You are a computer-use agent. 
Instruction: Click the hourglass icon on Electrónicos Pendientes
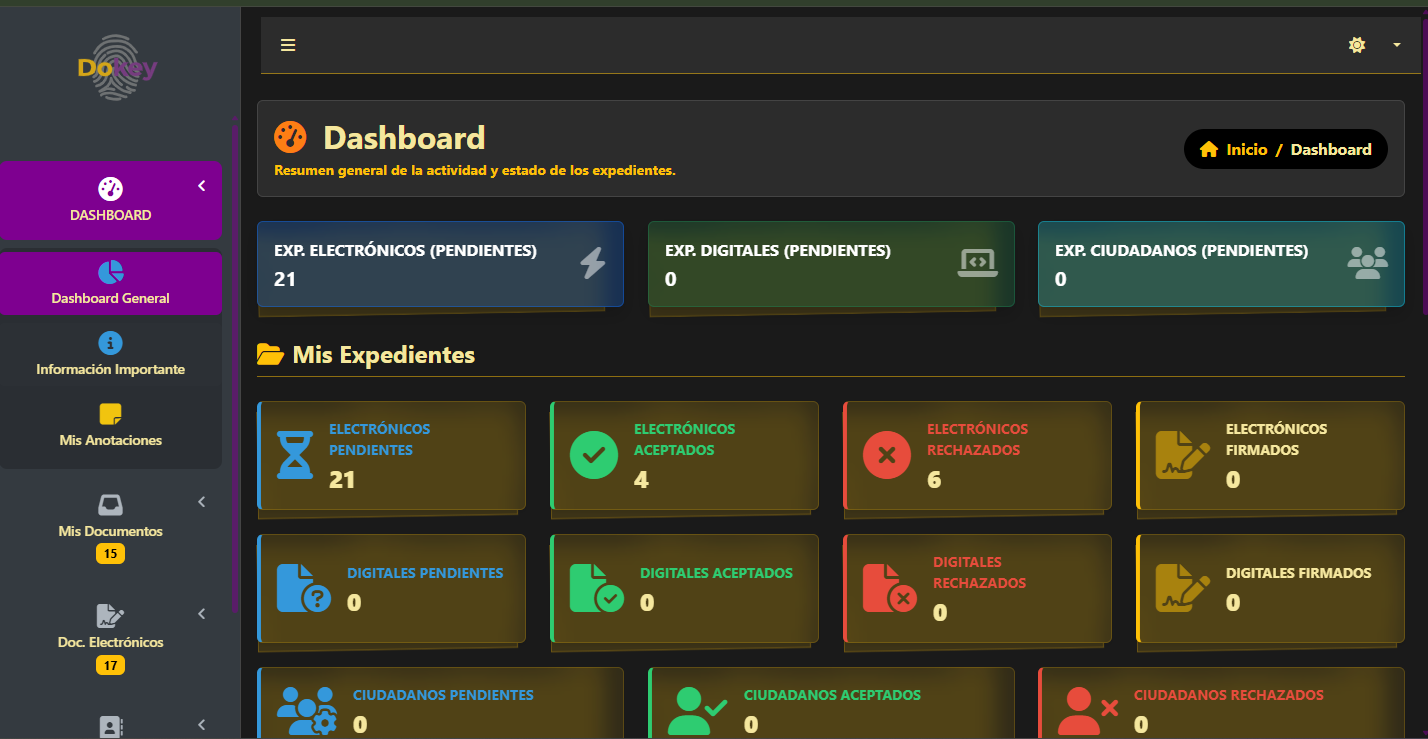tap(295, 455)
